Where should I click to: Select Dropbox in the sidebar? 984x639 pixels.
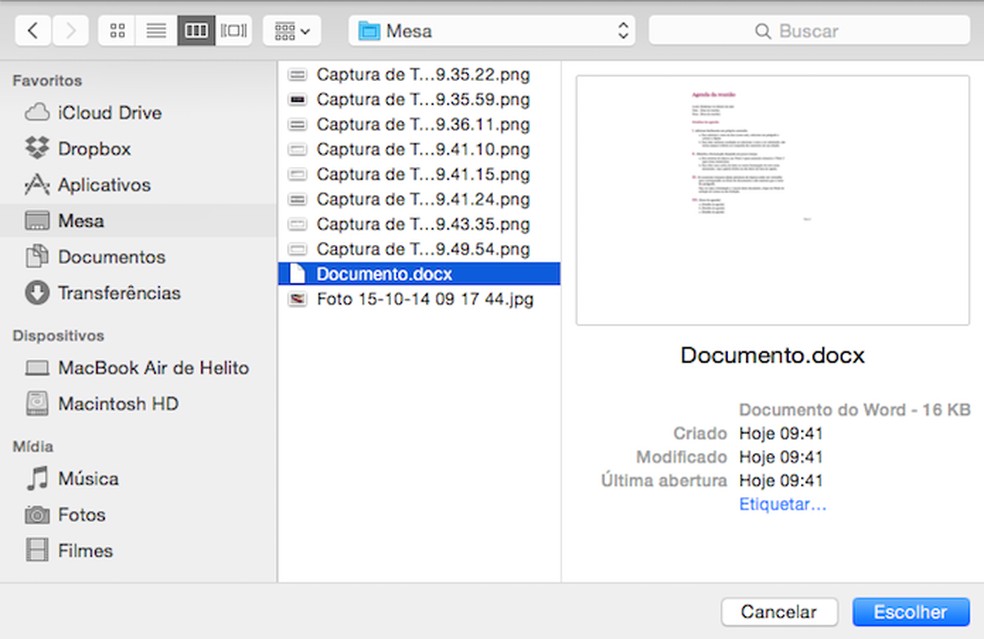[x=94, y=149]
